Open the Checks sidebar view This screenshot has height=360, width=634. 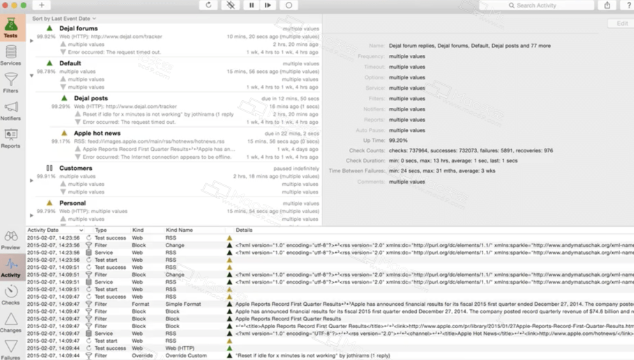[11, 295]
